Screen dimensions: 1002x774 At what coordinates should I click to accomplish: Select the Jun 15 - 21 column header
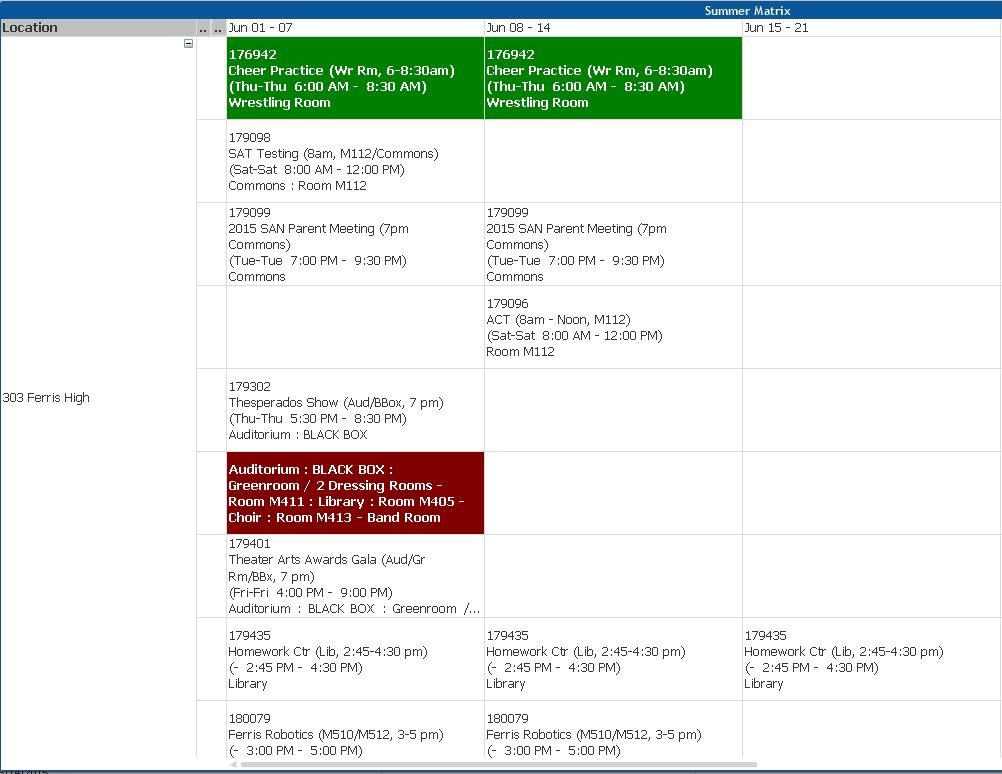click(872, 27)
